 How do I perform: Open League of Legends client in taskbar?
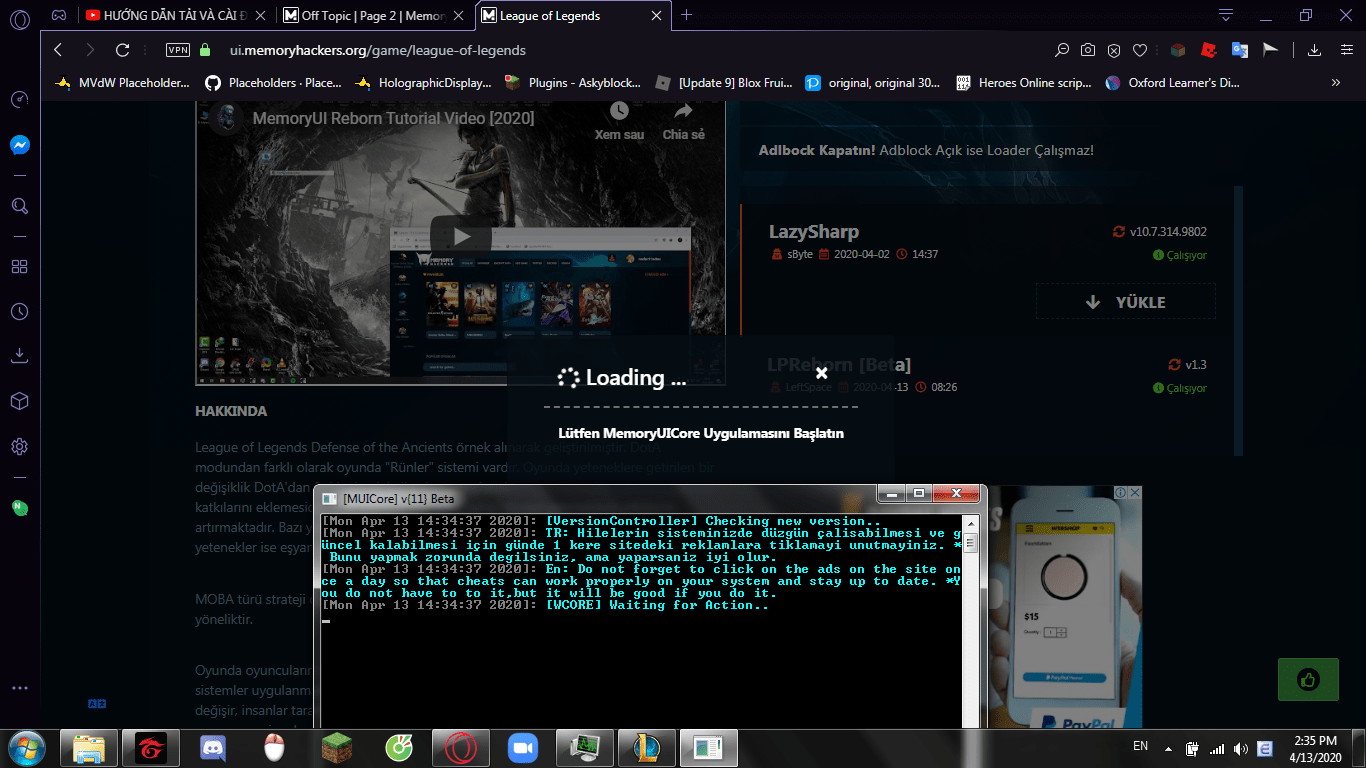coord(646,747)
